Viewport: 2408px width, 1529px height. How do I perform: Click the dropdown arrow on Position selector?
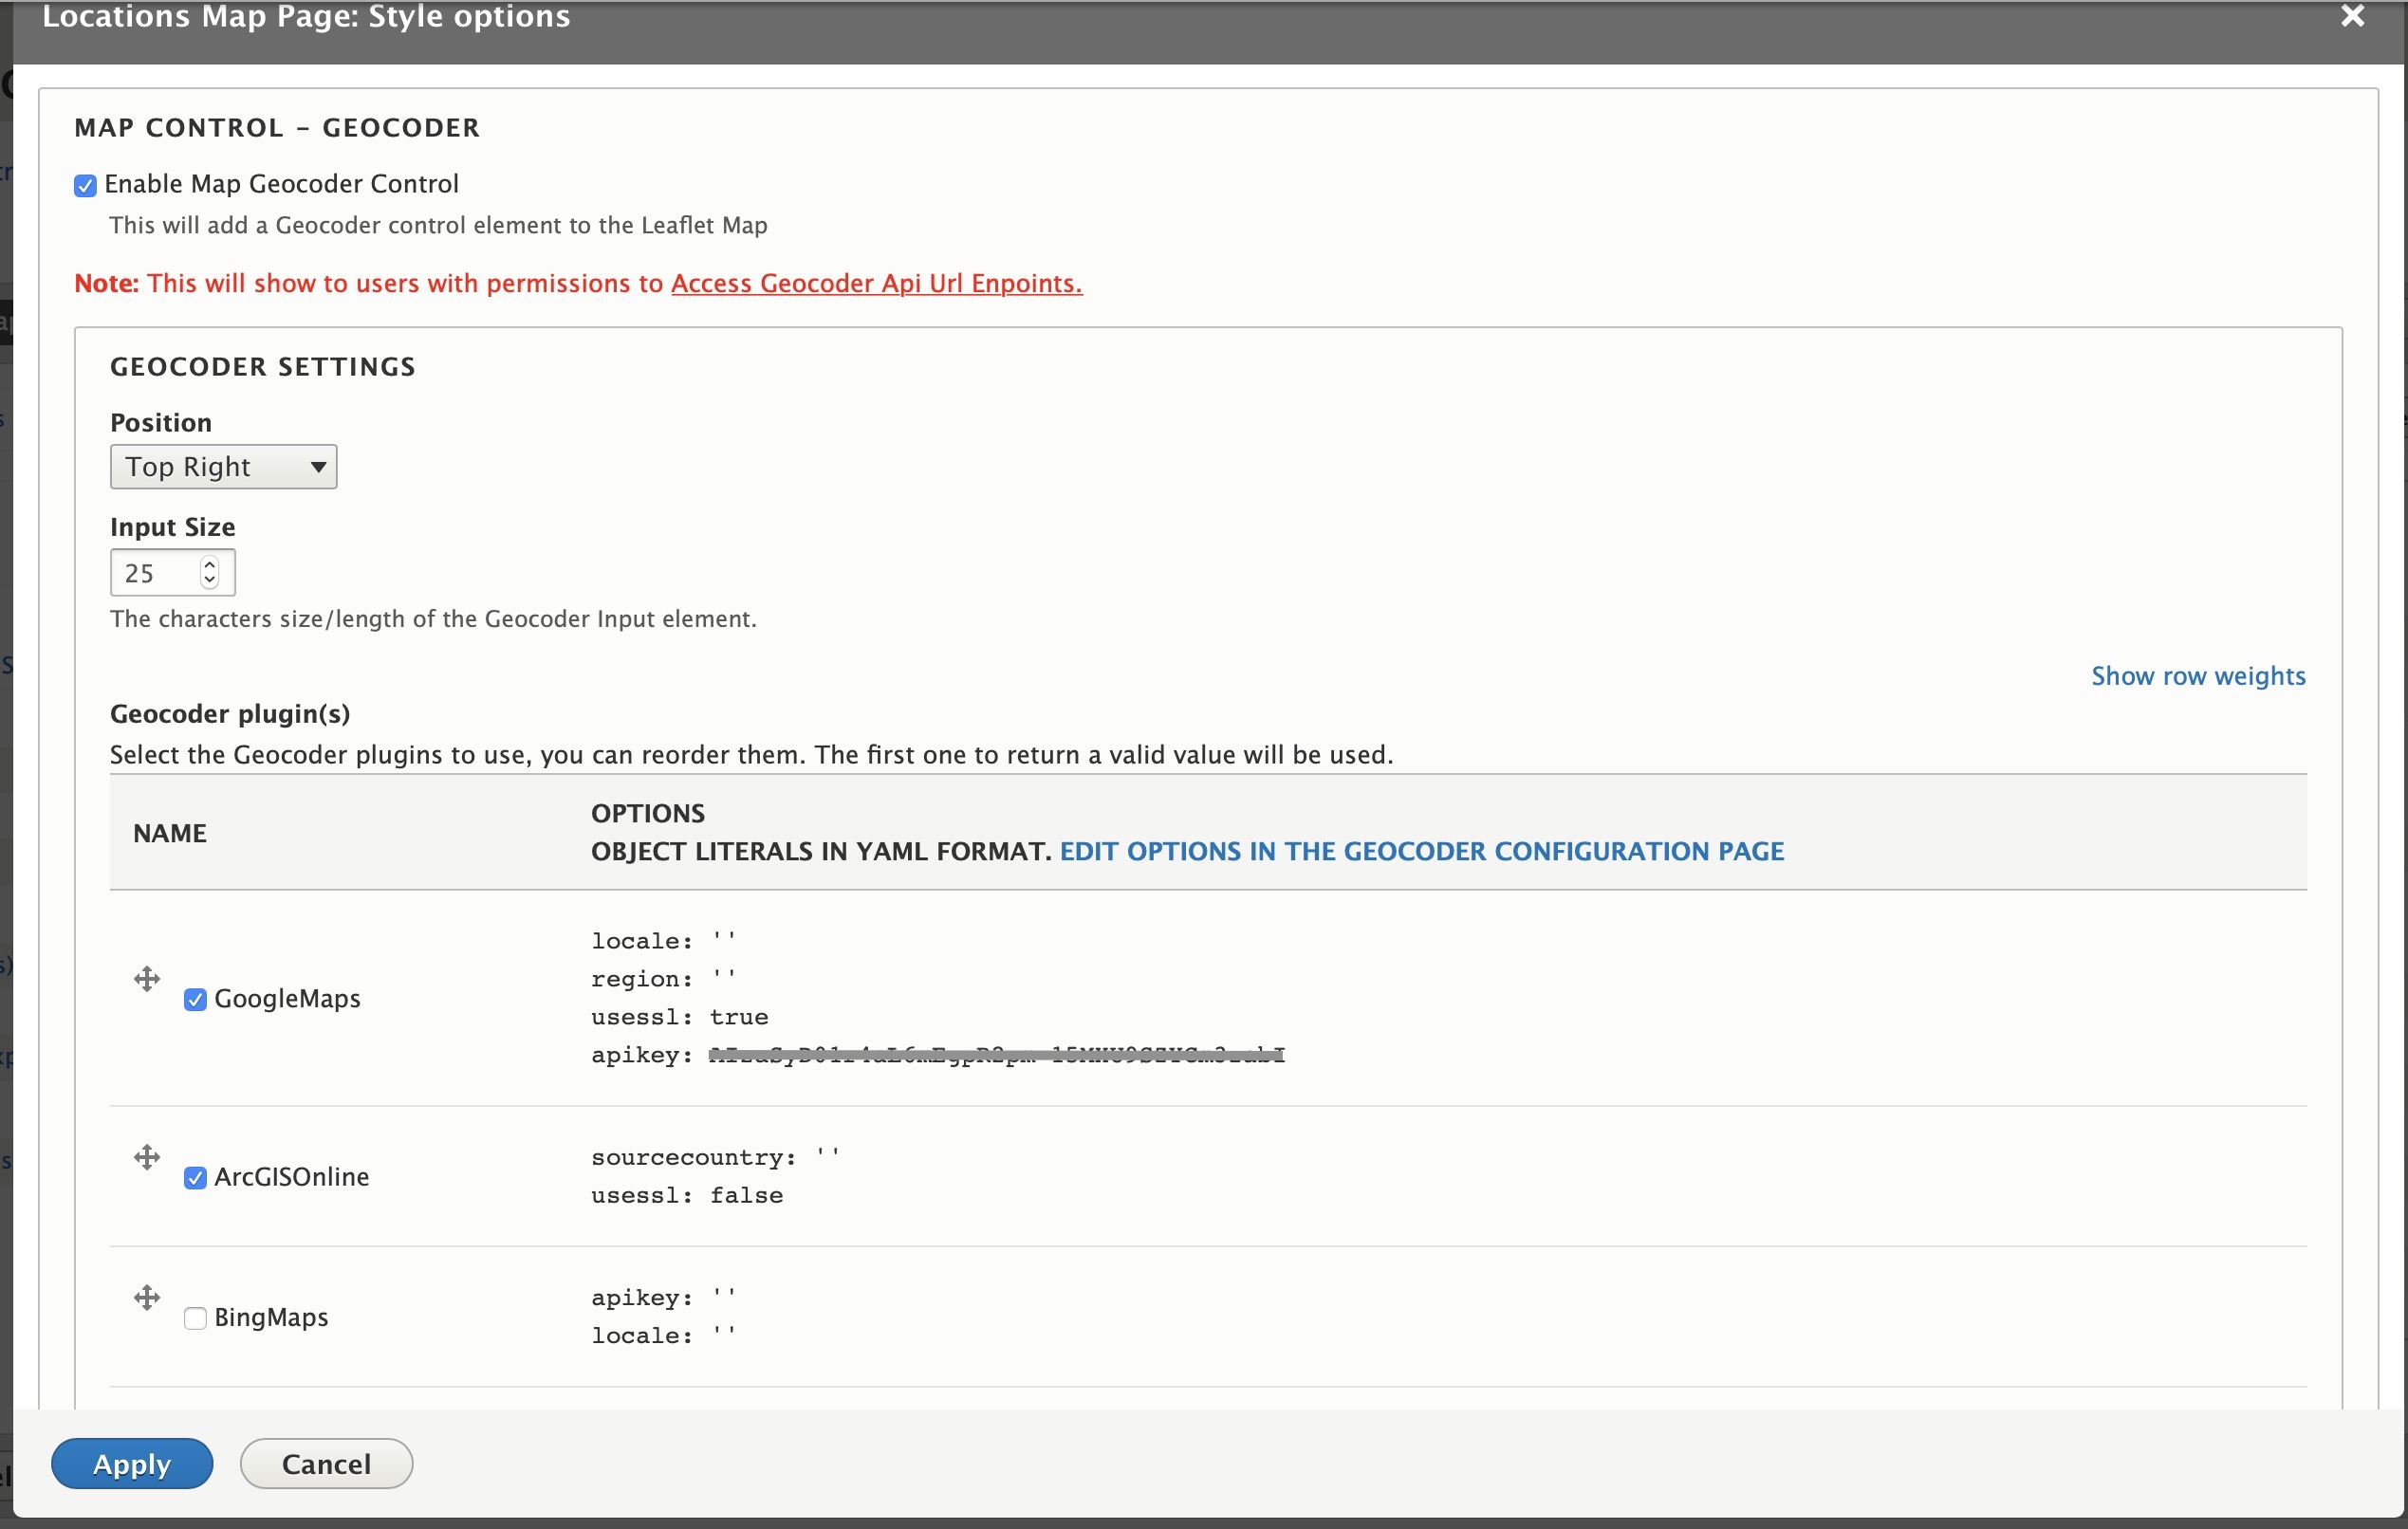point(318,466)
